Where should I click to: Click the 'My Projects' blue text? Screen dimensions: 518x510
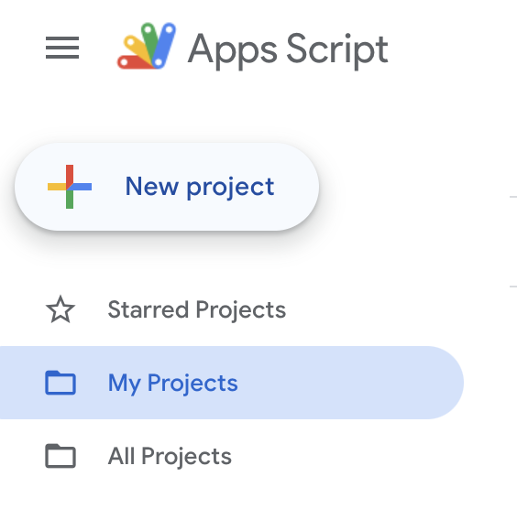click(172, 383)
